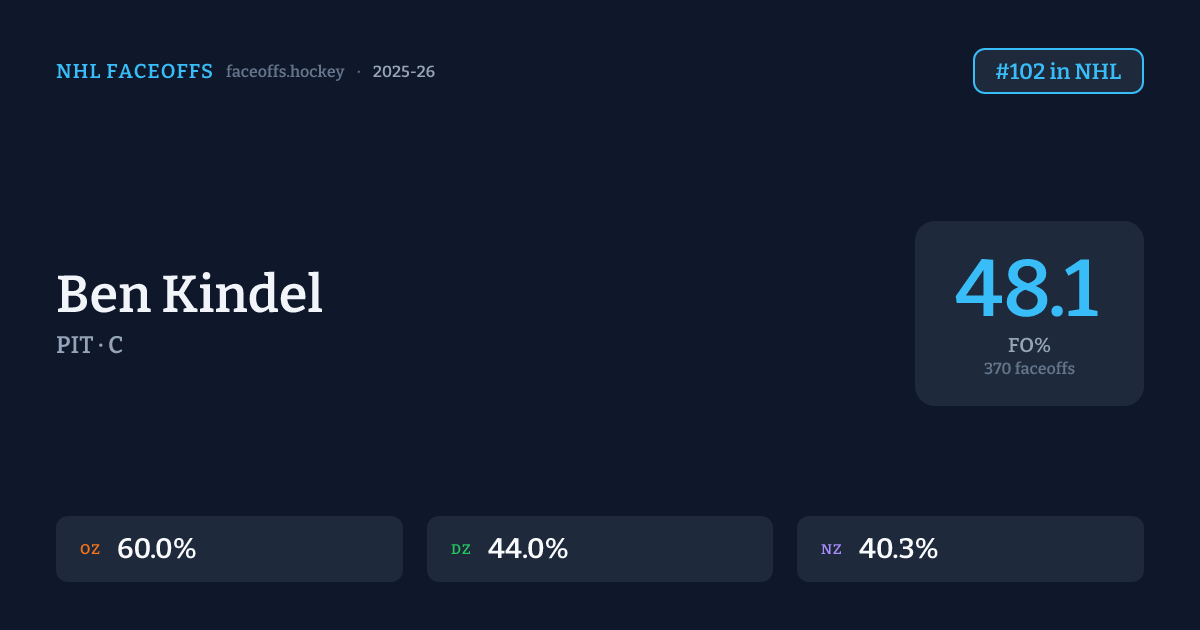The width and height of the screenshot is (1200, 630).
Task: Click the purple NZ zone label
Action: (831, 550)
